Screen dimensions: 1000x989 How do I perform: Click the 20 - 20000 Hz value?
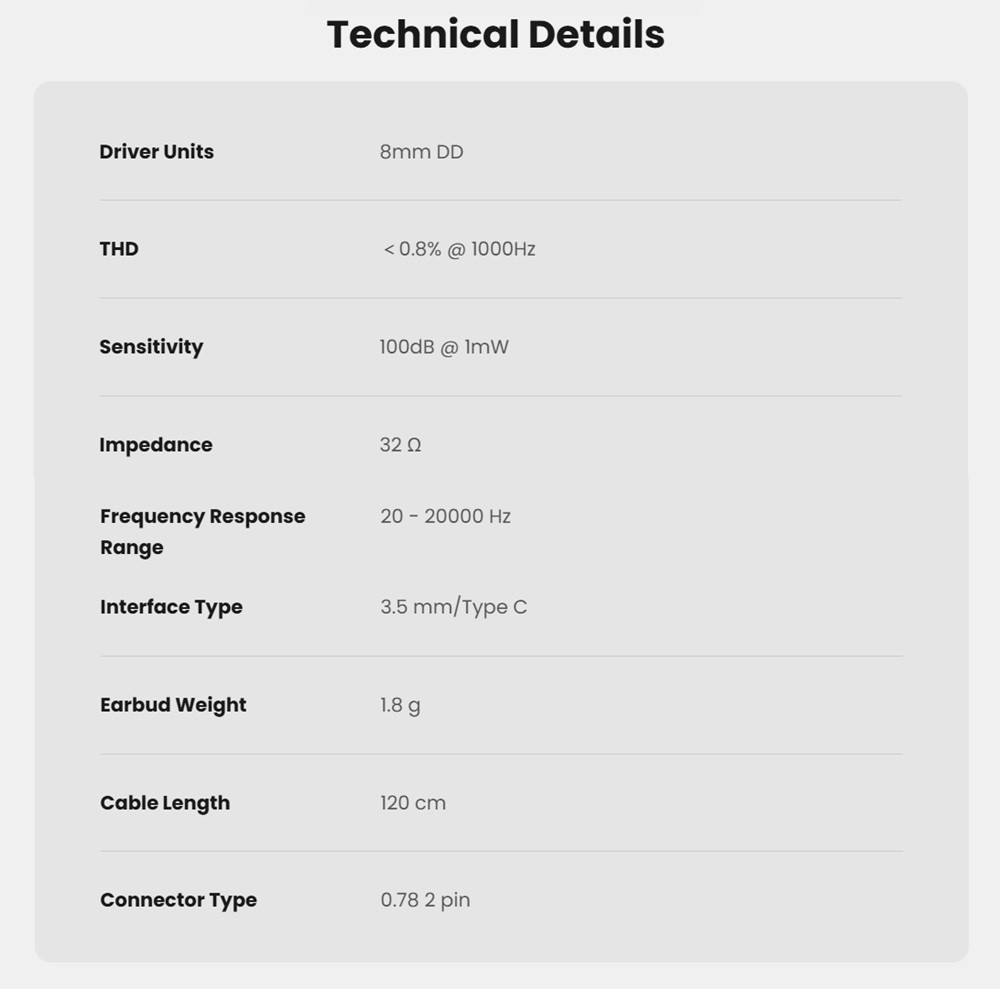point(446,516)
